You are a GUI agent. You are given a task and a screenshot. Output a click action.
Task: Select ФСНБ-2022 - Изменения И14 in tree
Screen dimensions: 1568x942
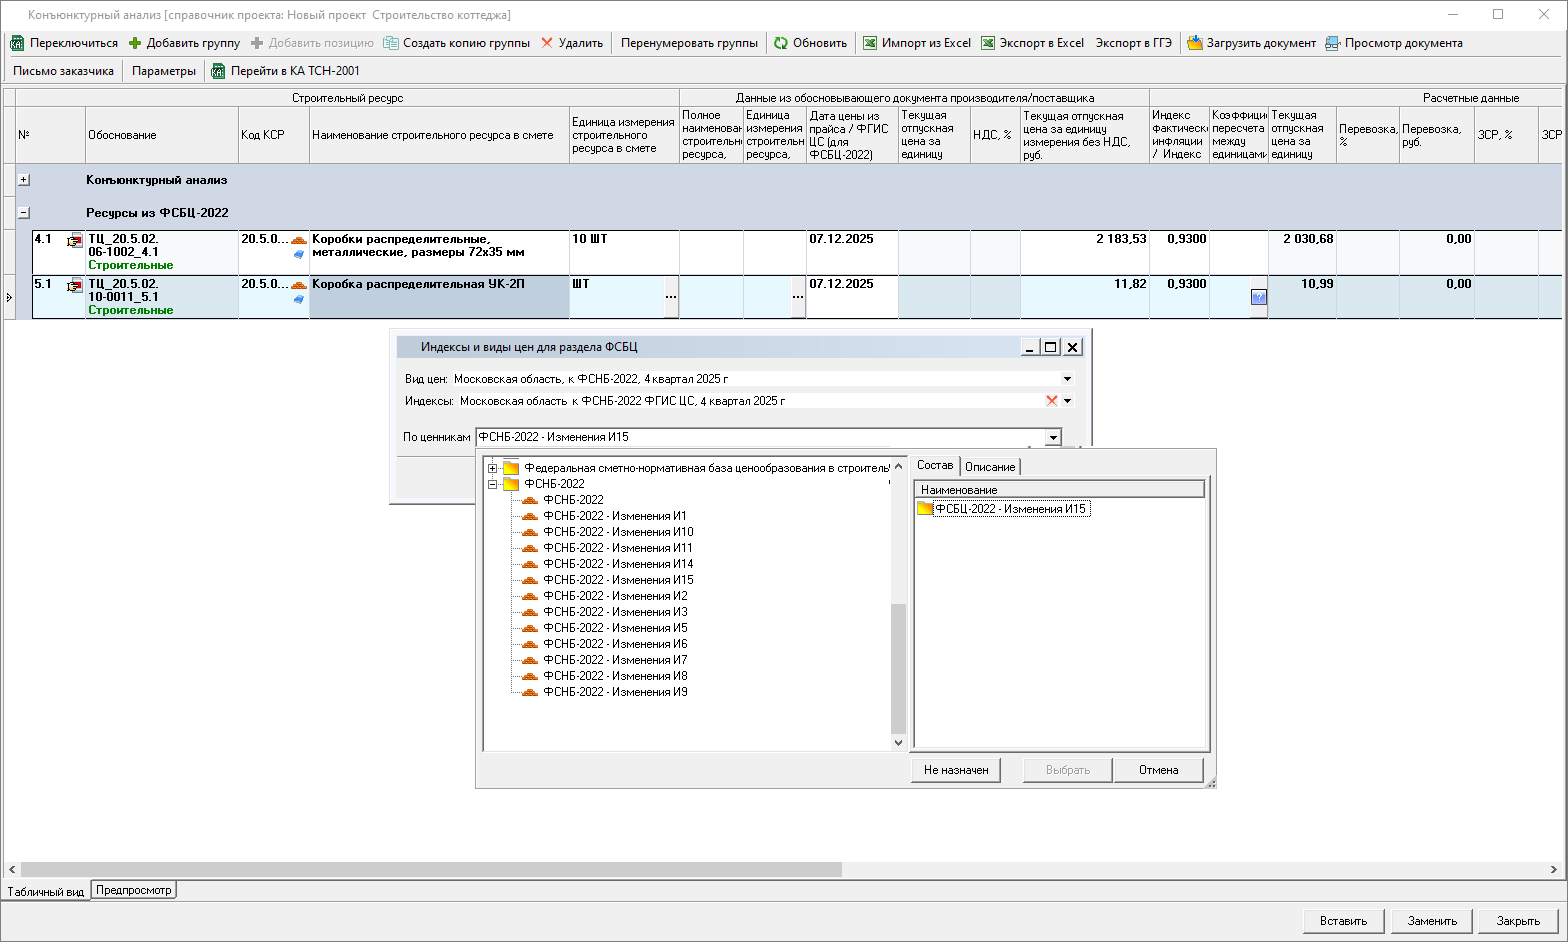point(617,564)
